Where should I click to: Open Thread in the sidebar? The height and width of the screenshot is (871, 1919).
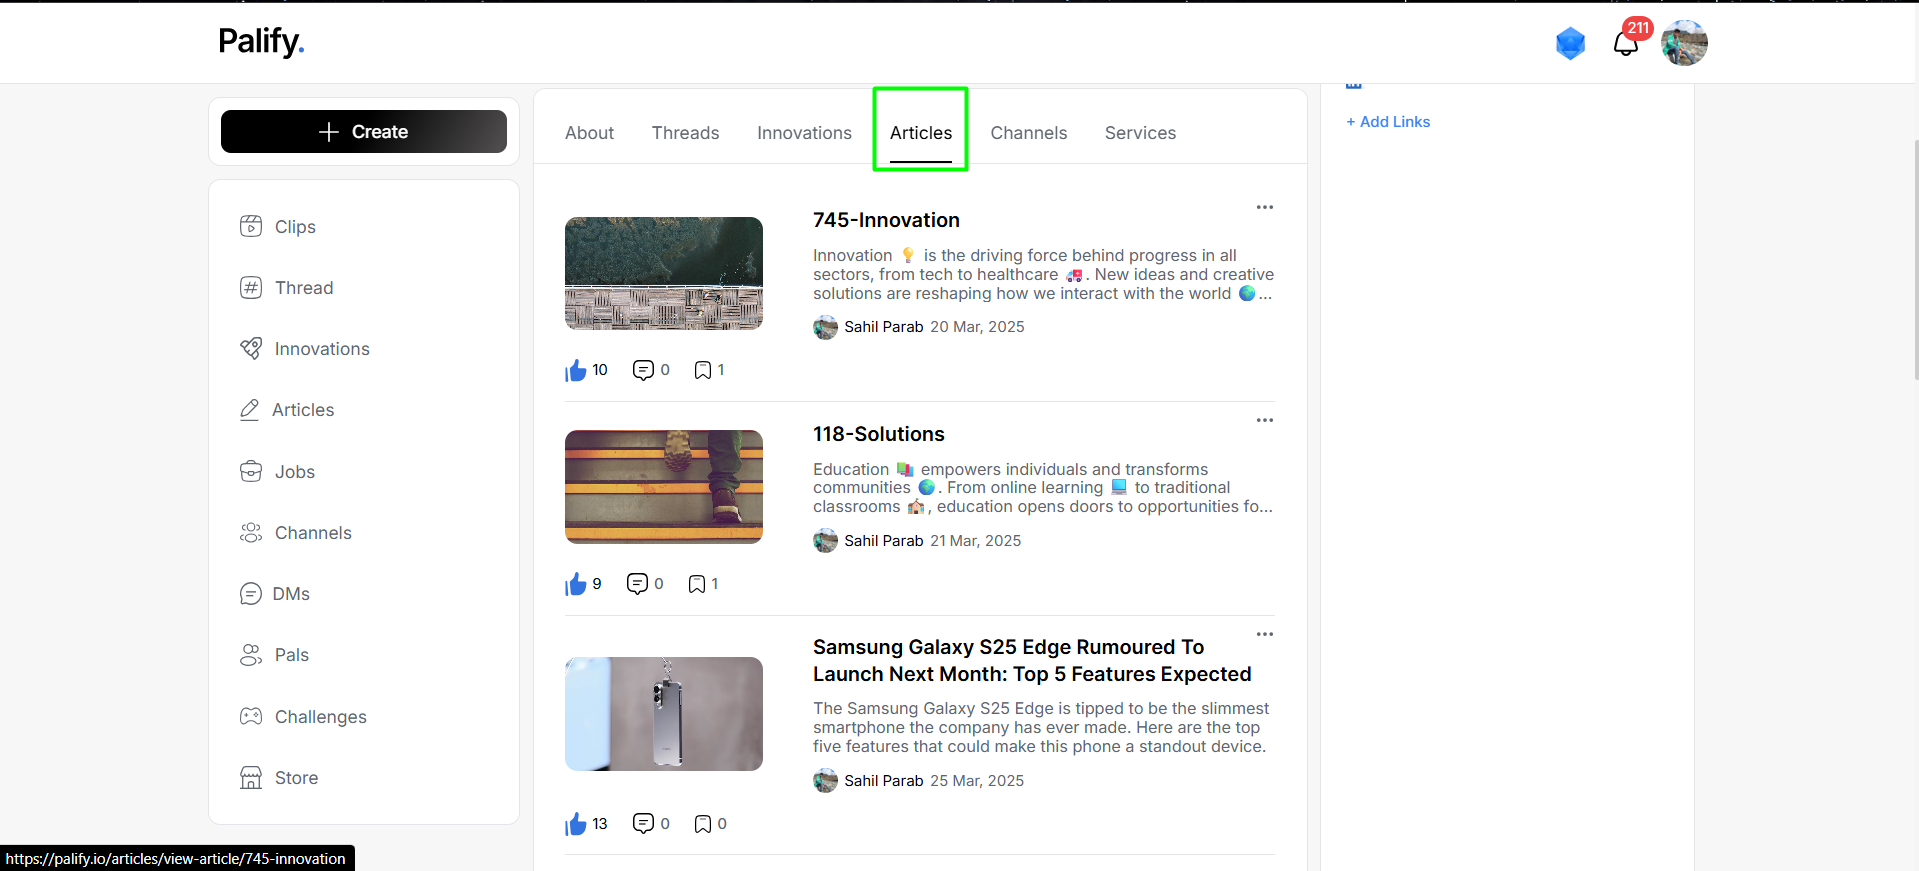[x=287, y=288]
